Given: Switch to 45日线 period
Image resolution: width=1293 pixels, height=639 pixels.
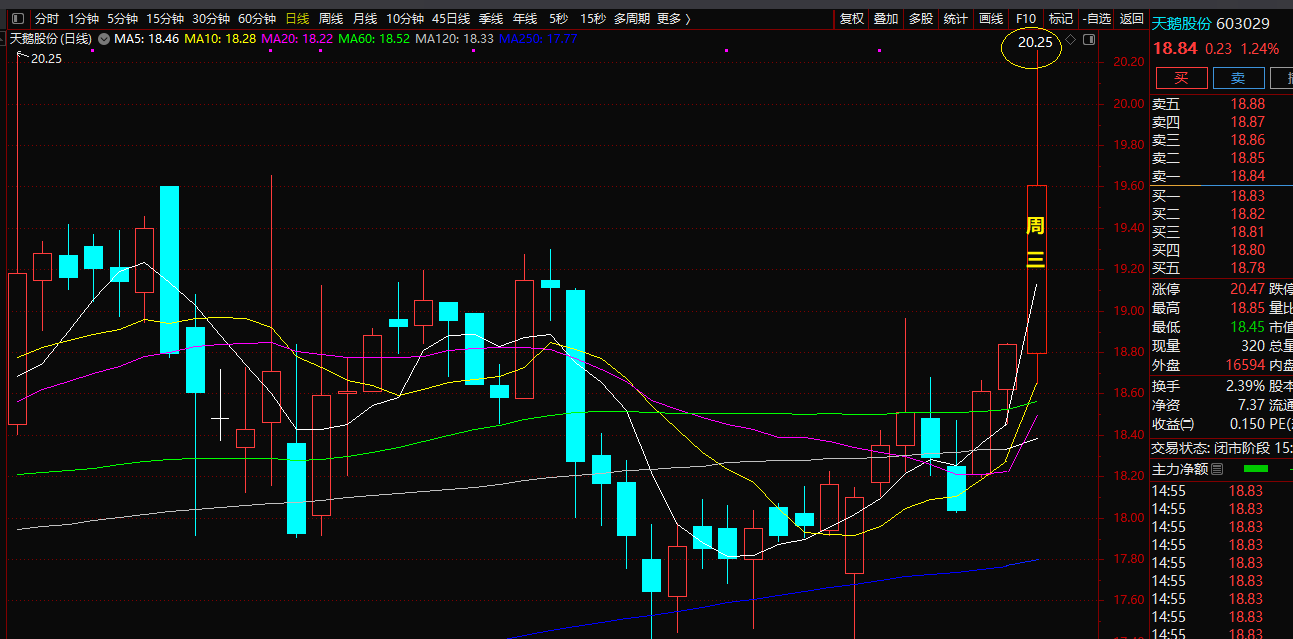Looking at the screenshot, I should (x=451, y=19).
